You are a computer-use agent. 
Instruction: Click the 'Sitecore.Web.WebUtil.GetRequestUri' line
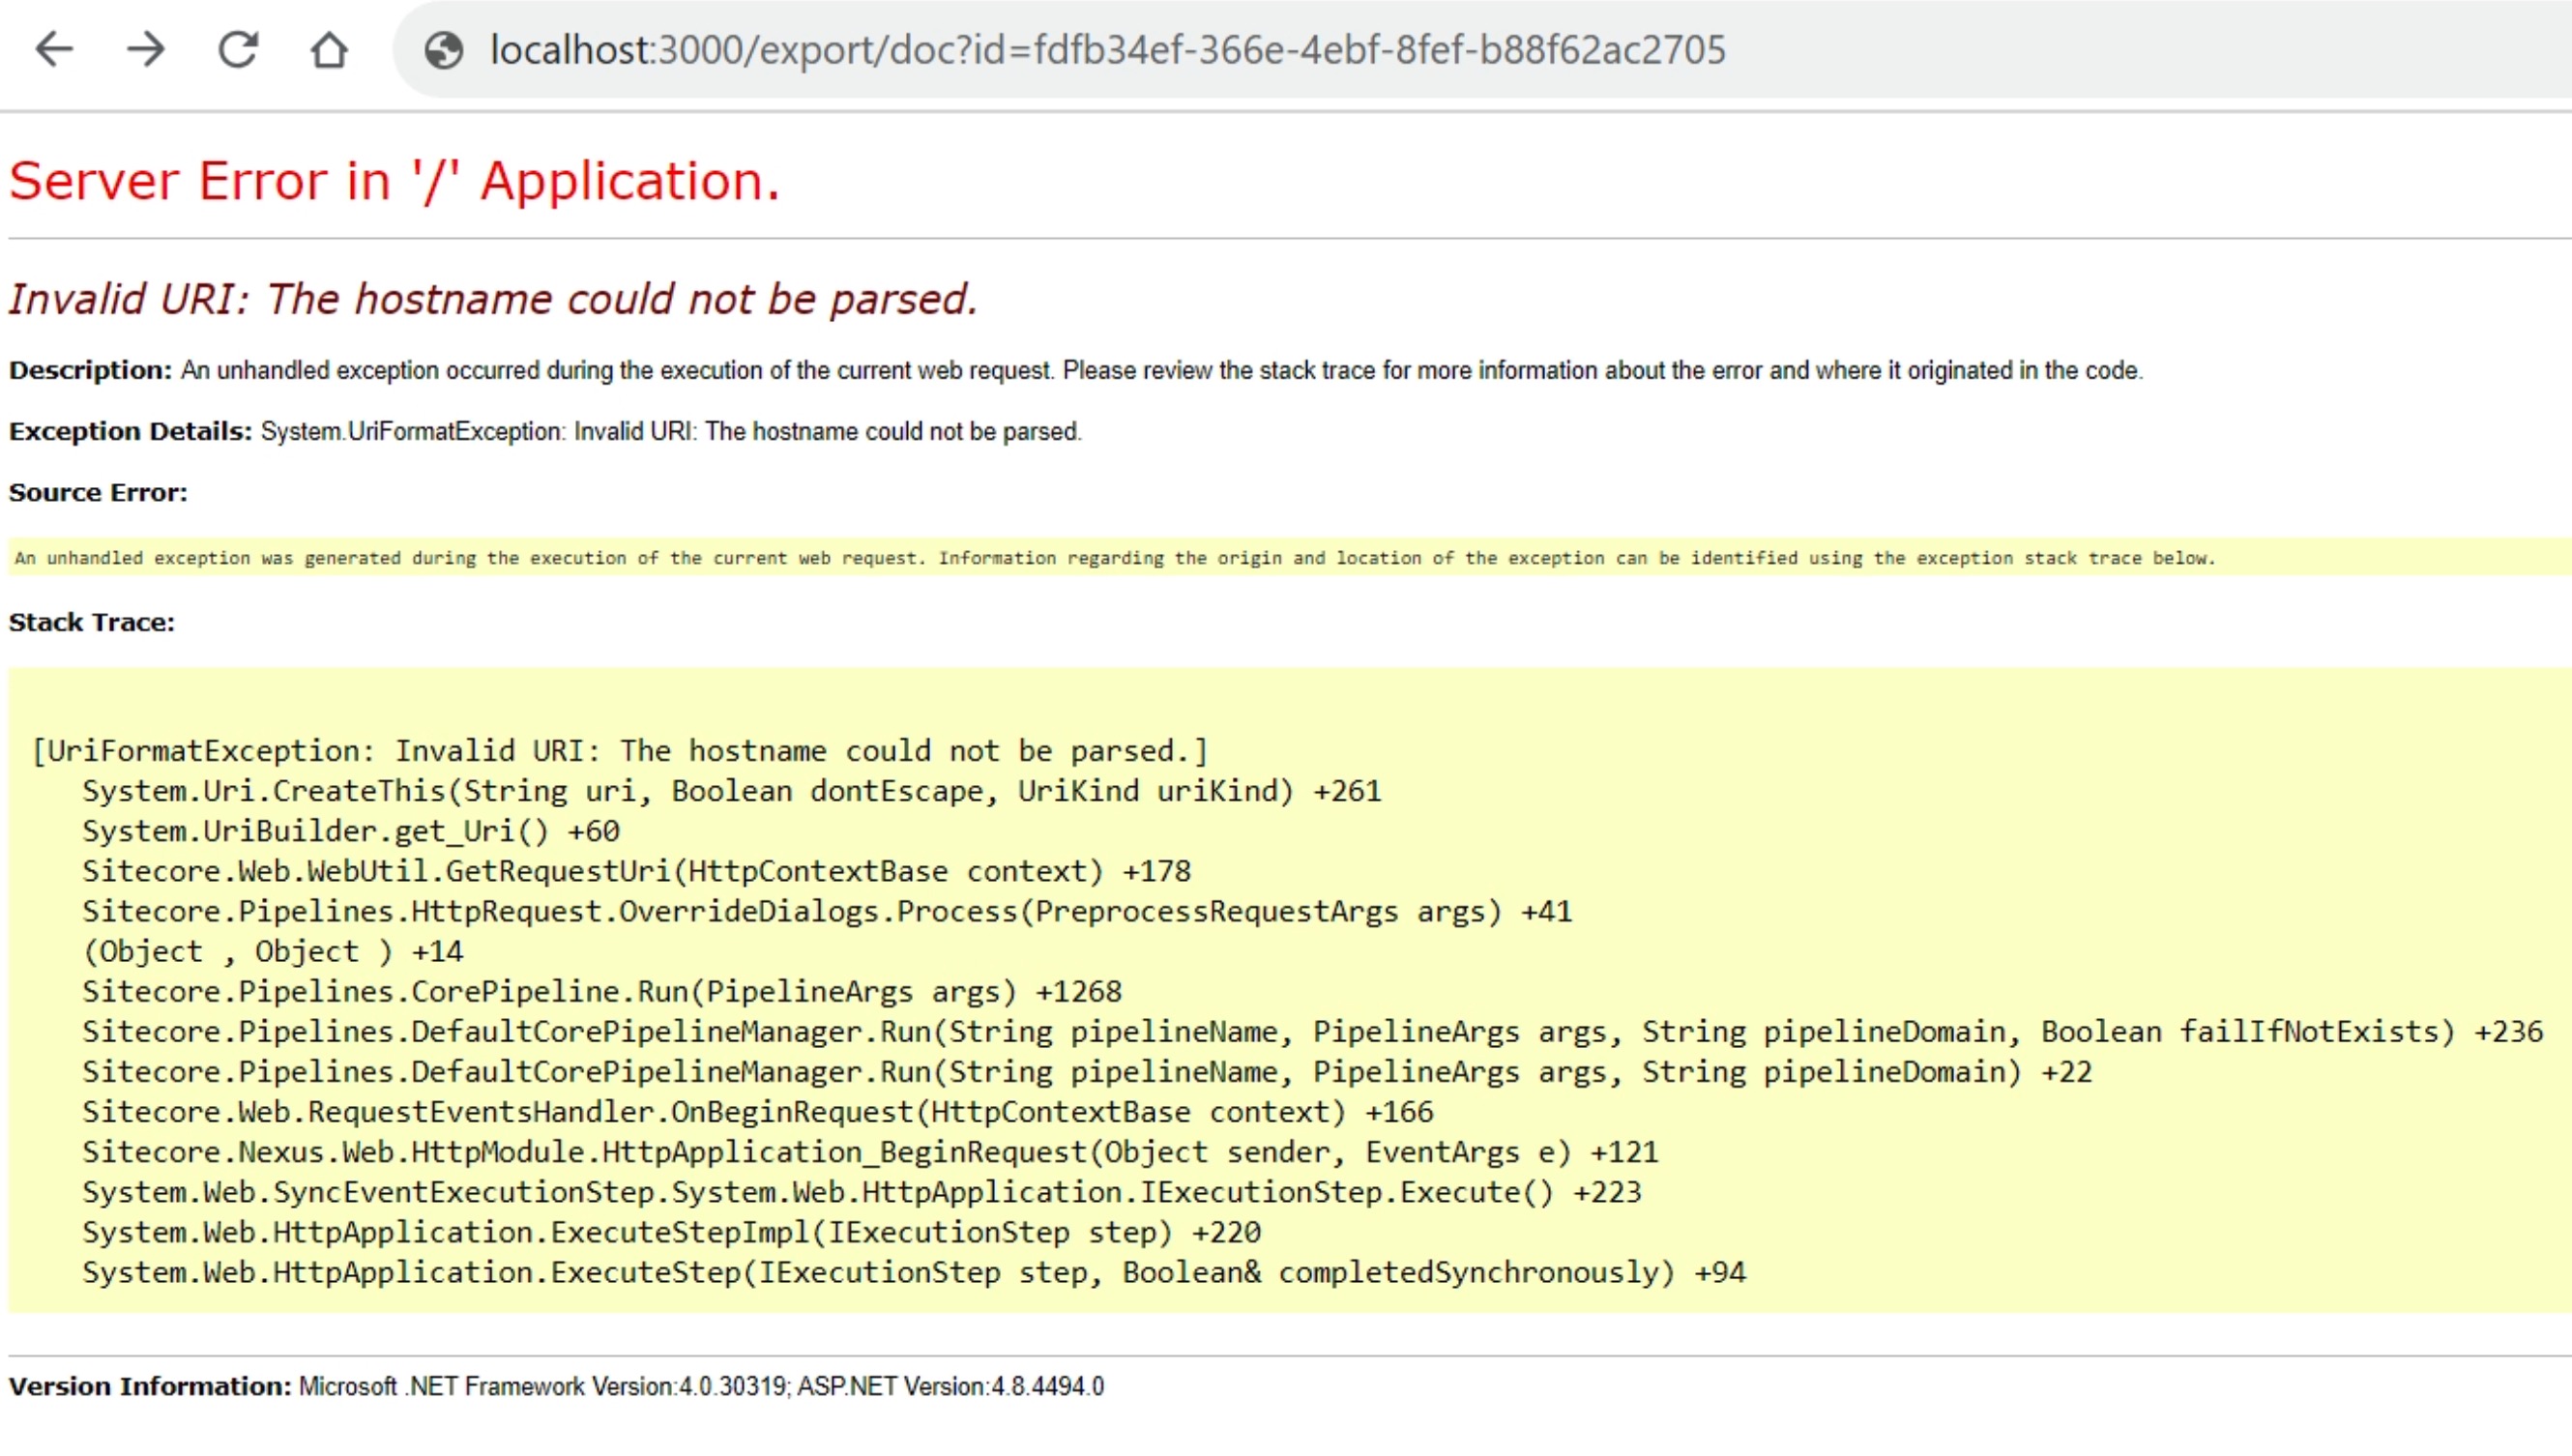pyautogui.click(x=636, y=871)
